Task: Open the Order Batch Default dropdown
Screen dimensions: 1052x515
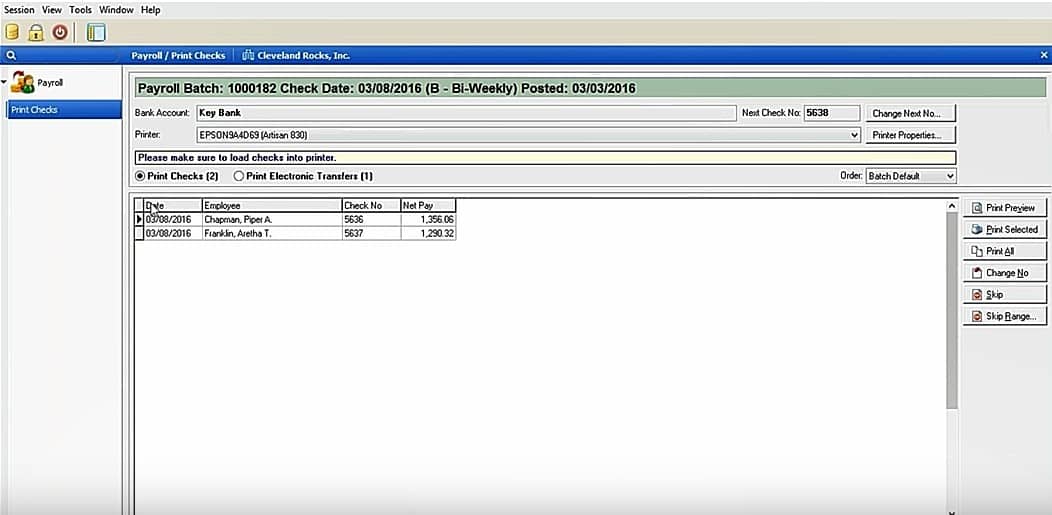Action: tap(911, 176)
